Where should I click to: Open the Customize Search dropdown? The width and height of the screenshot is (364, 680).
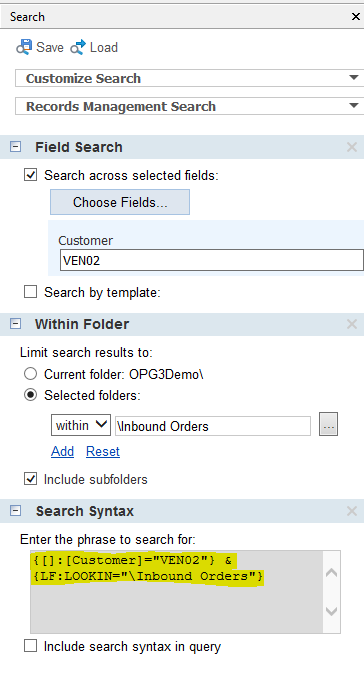tap(190, 78)
